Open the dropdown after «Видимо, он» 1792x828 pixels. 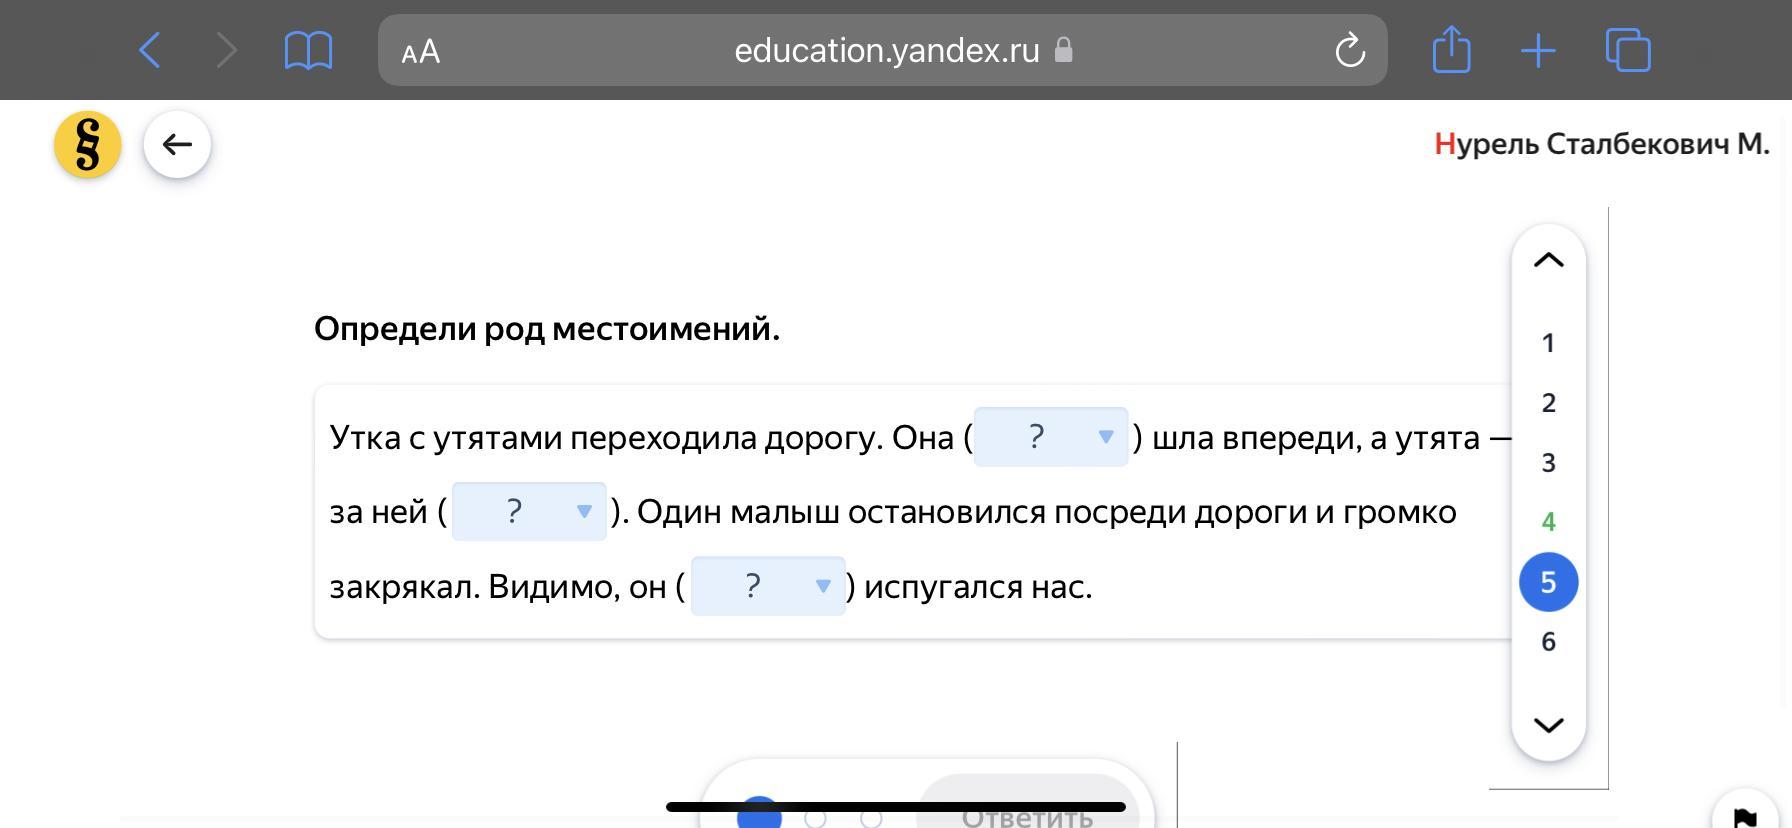coord(768,586)
